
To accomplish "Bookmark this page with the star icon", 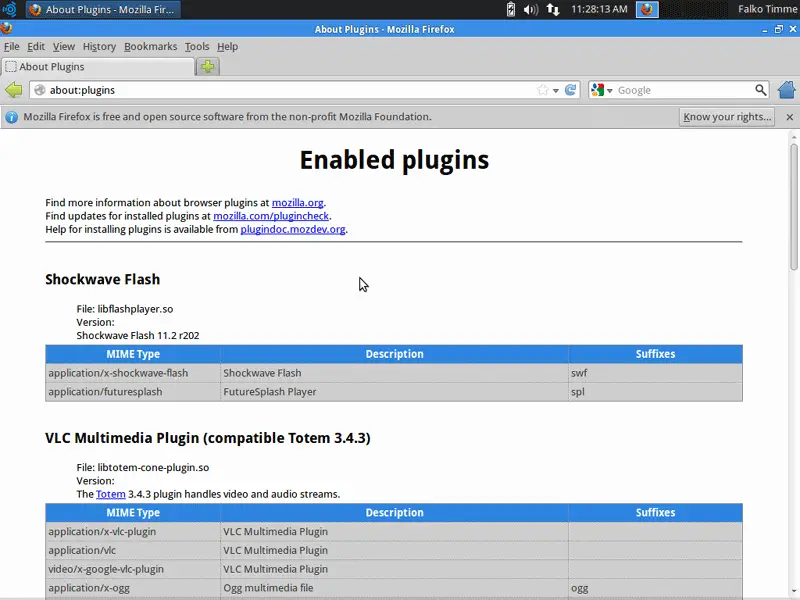I will tap(542, 90).
